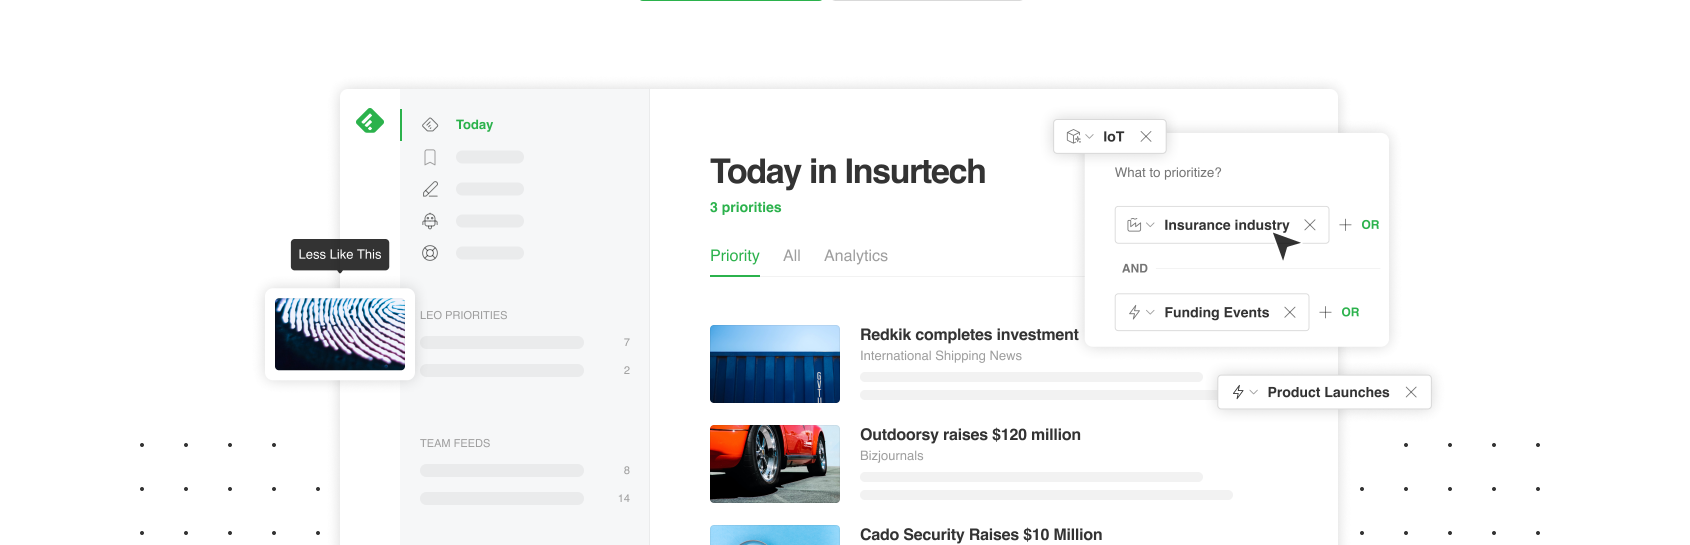Go to Today in the sidebar
Viewport: 1690px width, 545px height.
[x=474, y=125]
